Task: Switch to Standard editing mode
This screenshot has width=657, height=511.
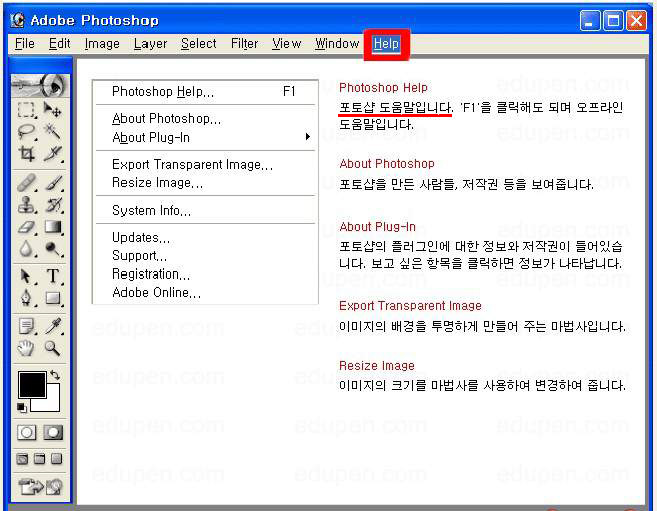Action: pyautogui.click(x=27, y=432)
